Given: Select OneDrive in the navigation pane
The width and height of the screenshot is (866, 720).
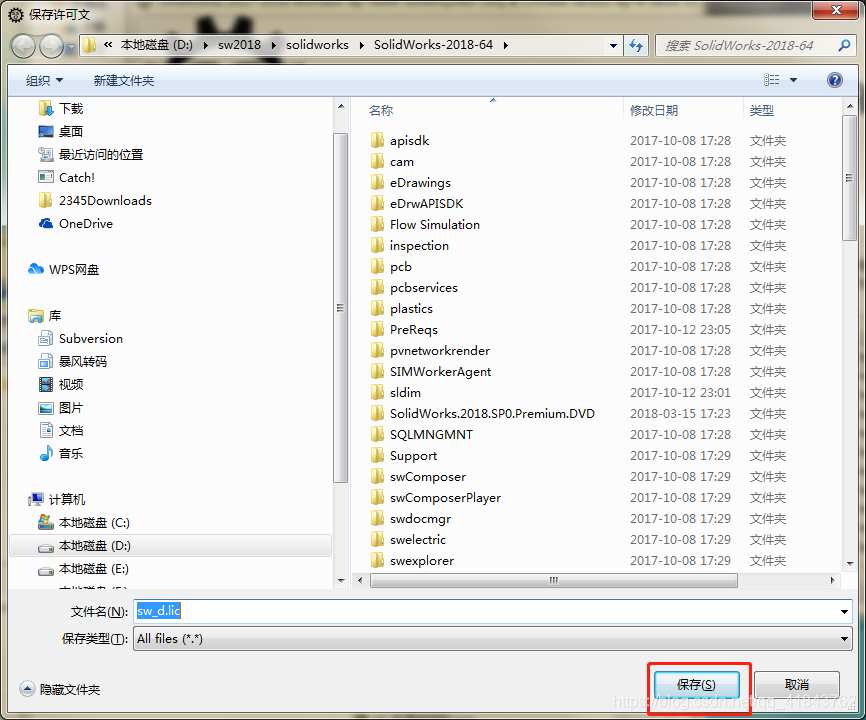Looking at the screenshot, I should [76, 224].
